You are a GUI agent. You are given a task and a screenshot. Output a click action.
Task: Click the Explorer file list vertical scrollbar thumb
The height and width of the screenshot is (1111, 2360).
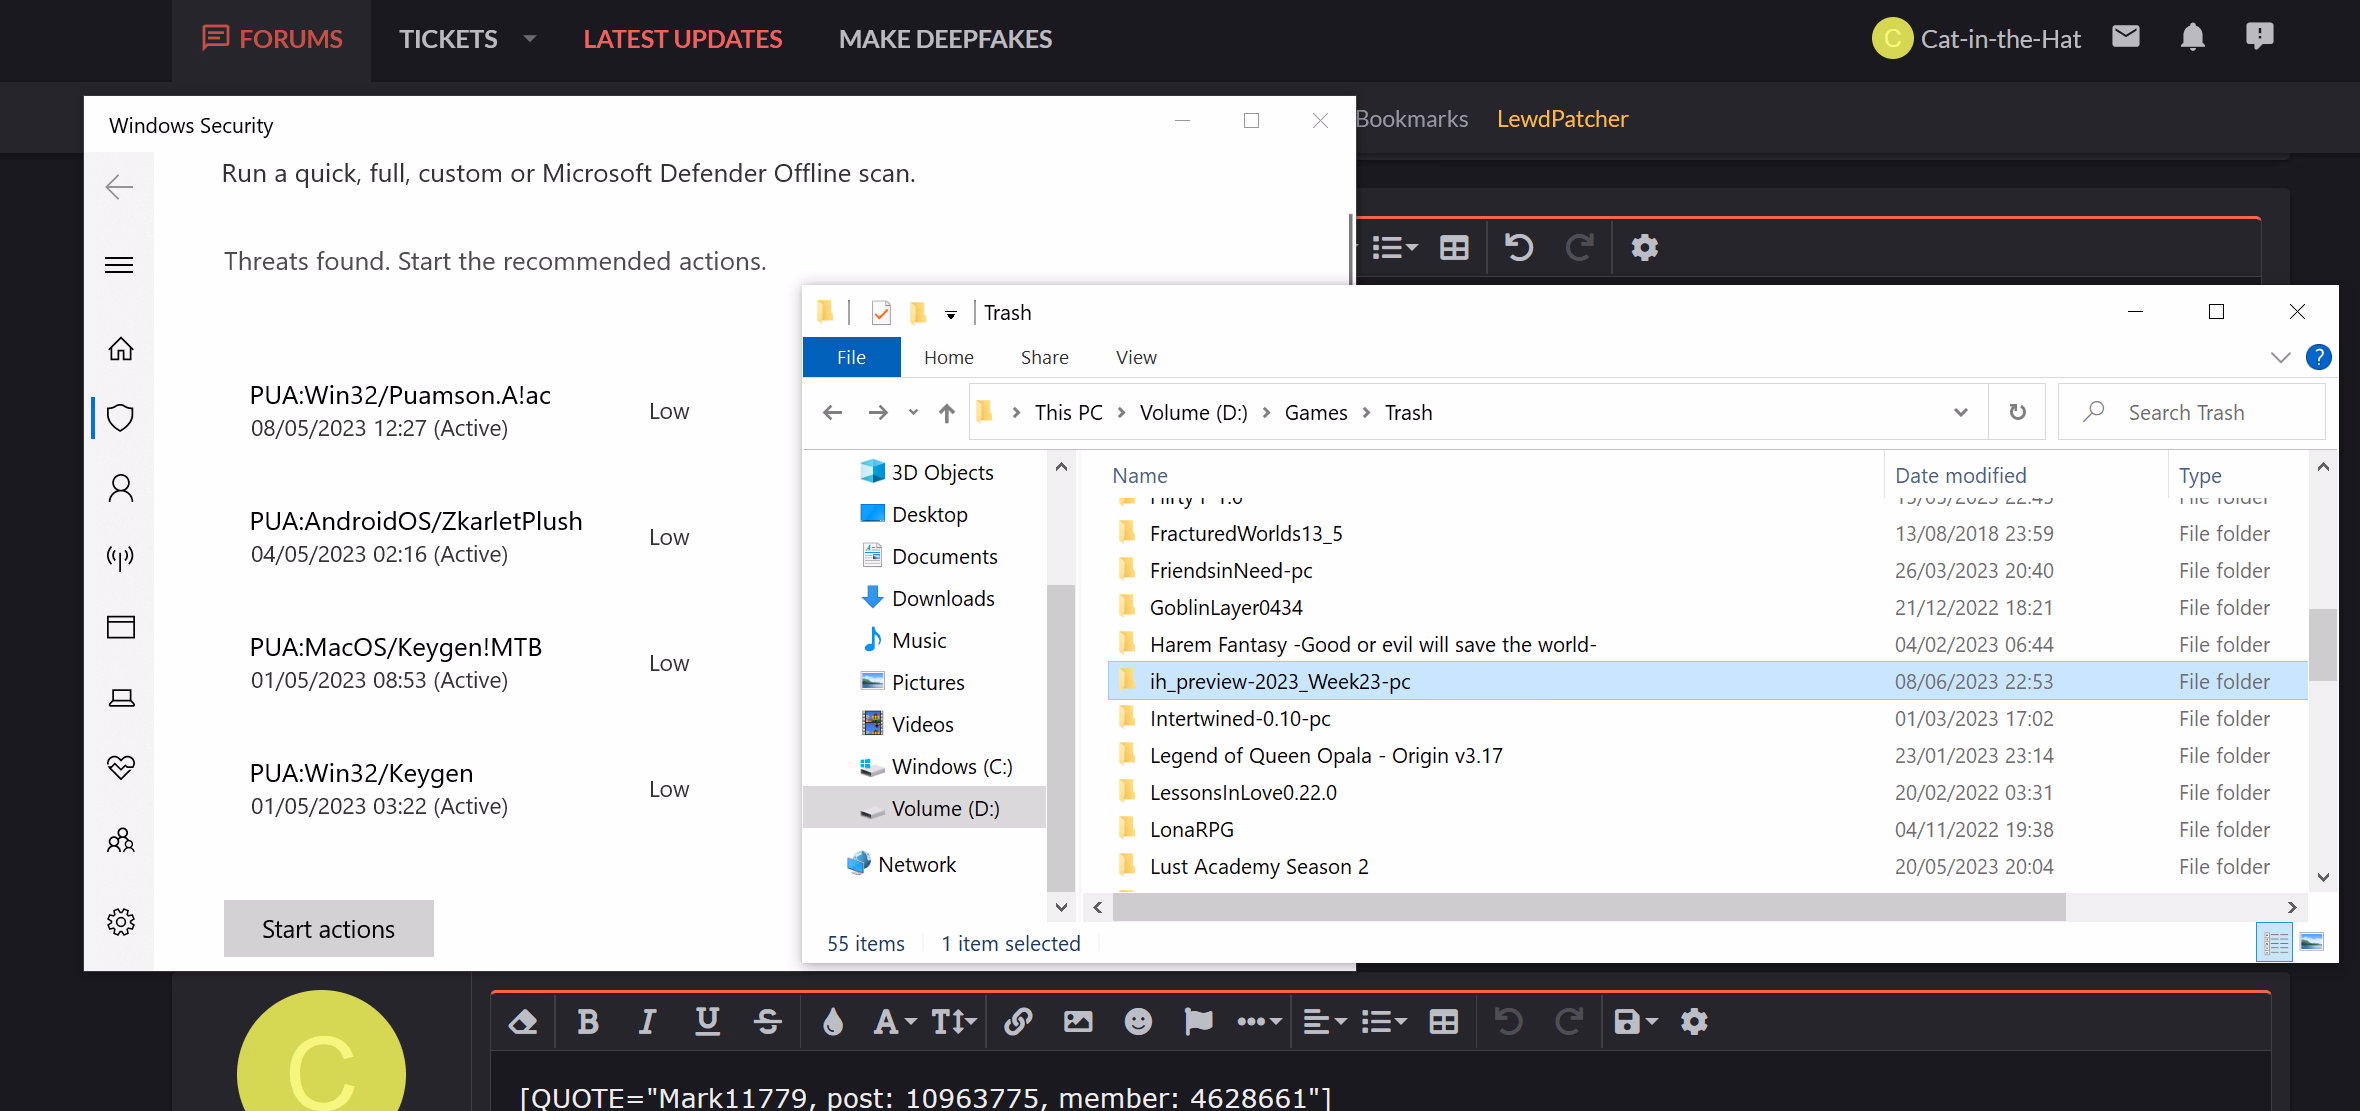pyautogui.click(x=2322, y=644)
